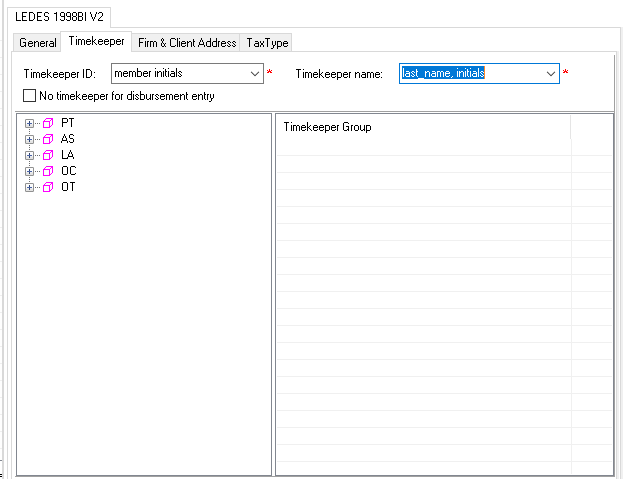Expand the AS tree node
The image size is (624, 479).
(x=29, y=139)
